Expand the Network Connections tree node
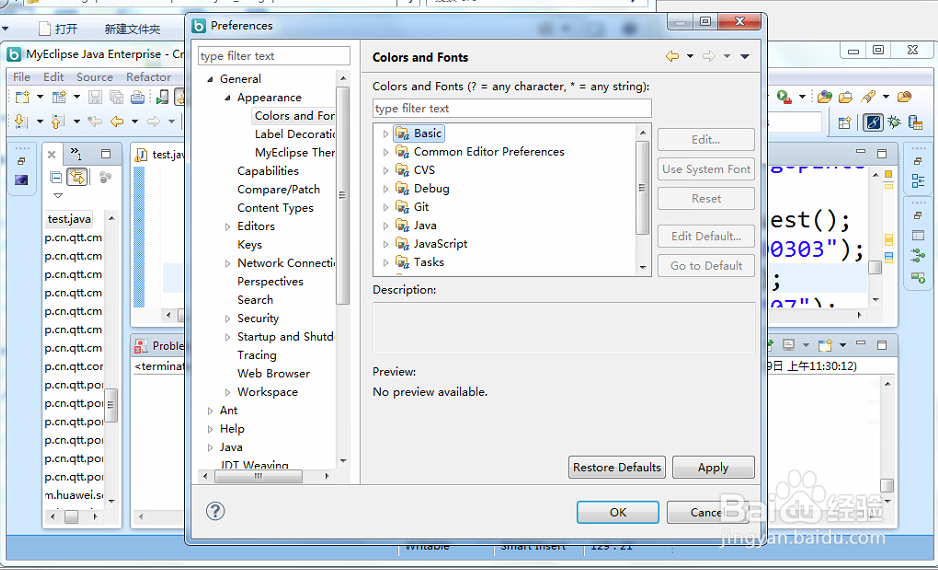This screenshot has width=938, height=570. click(x=227, y=264)
